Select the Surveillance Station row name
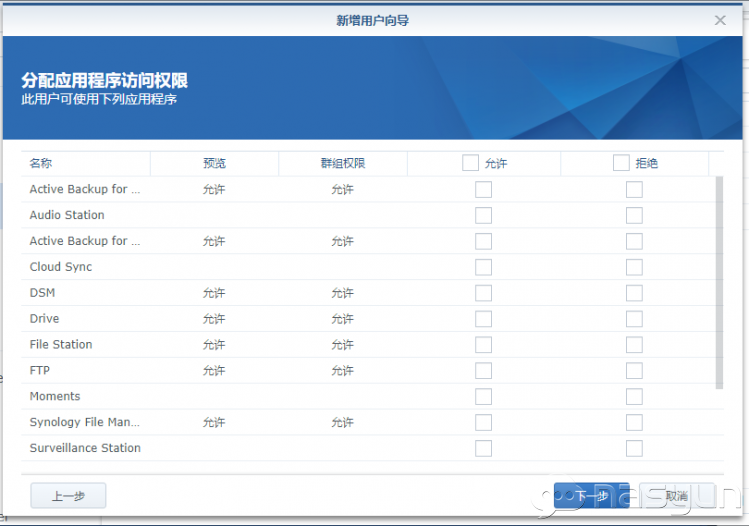 pyautogui.click(x=85, y=448)
